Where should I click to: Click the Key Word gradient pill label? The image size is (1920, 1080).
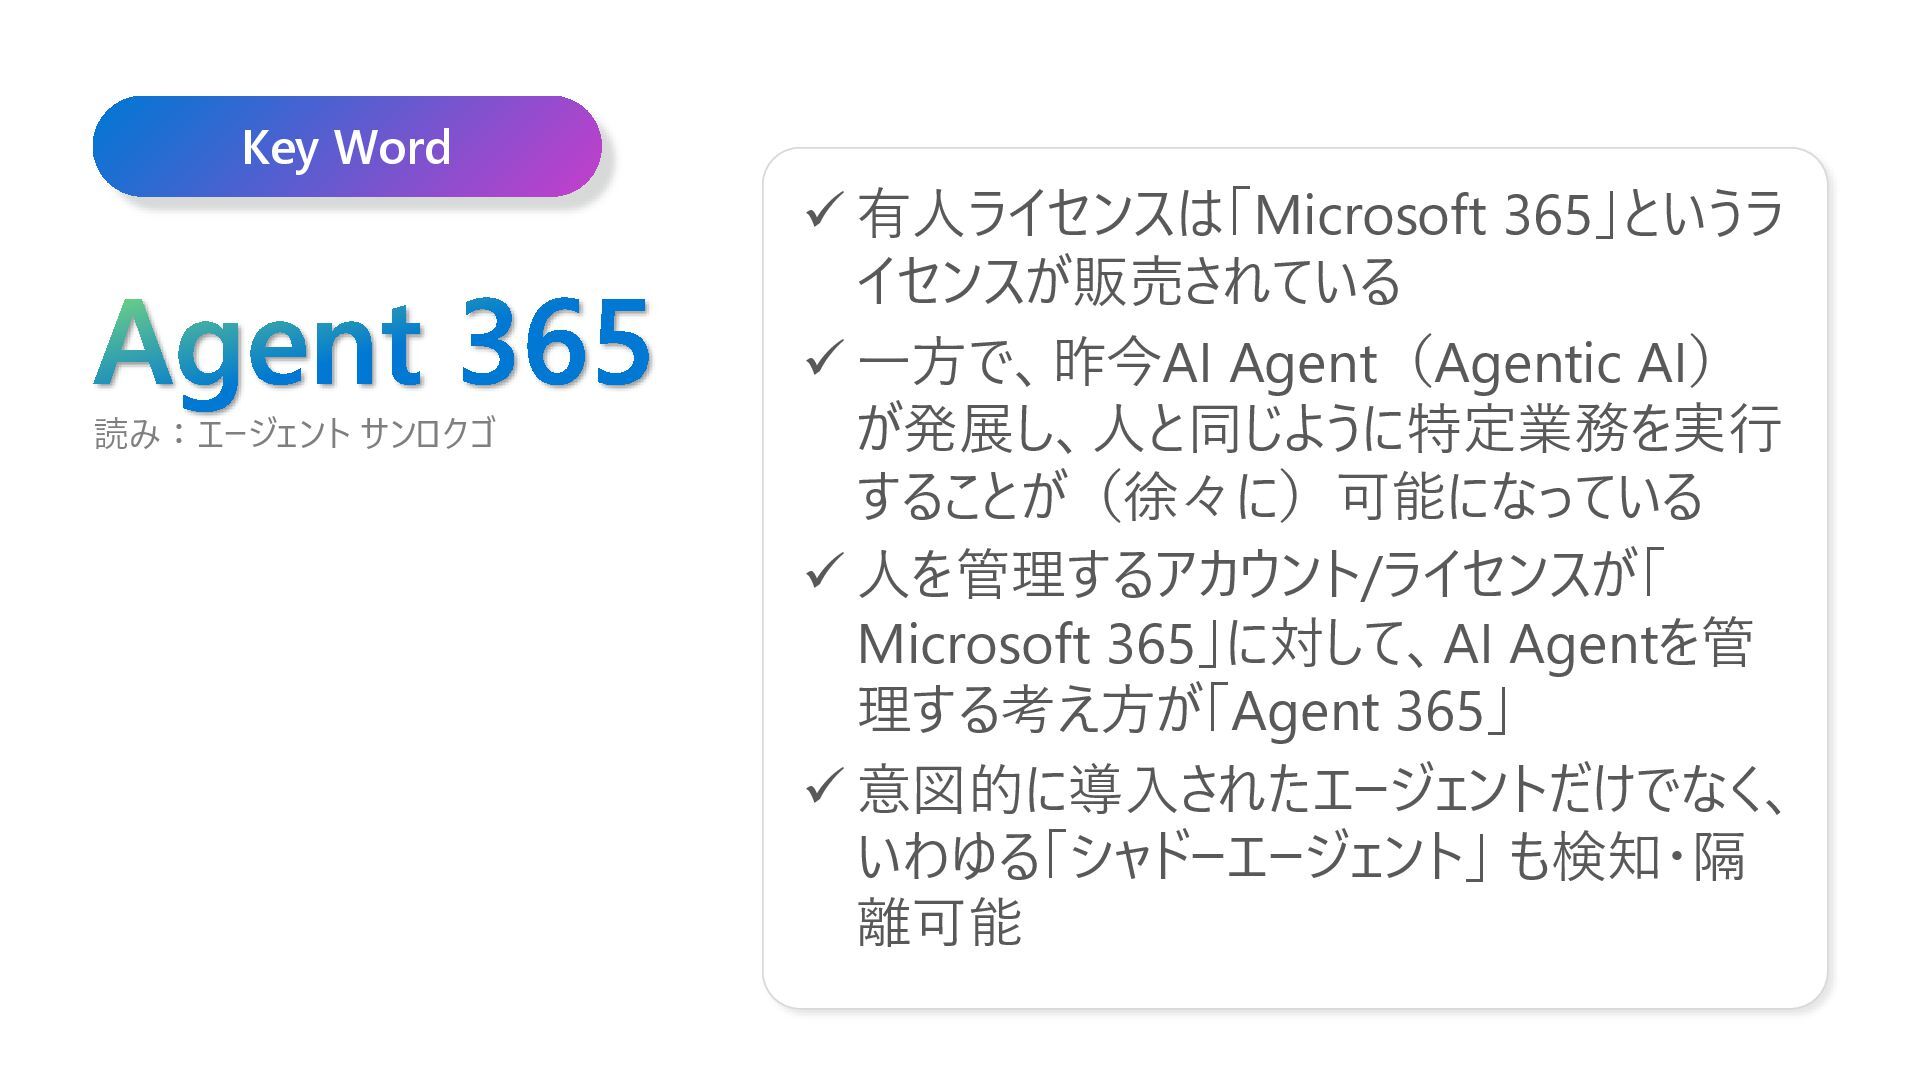click(346, 147)
